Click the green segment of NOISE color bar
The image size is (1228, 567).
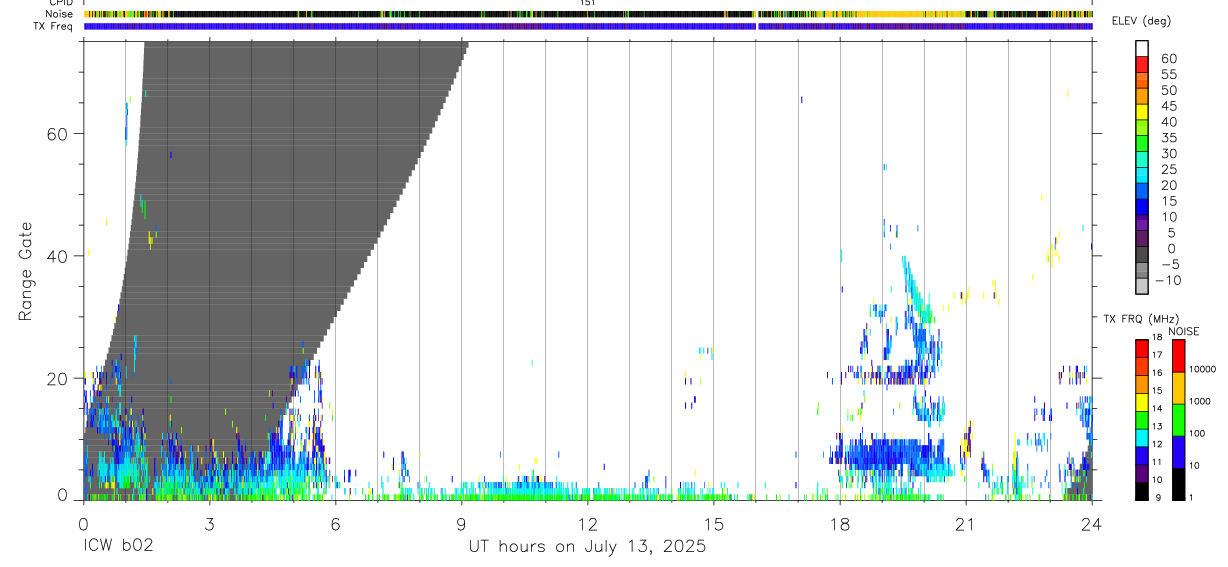[x=1178, y=420]
